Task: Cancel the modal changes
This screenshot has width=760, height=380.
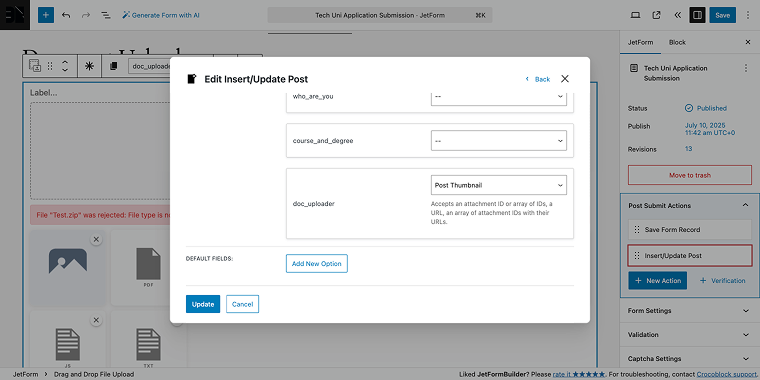Action: click(242, 304)
